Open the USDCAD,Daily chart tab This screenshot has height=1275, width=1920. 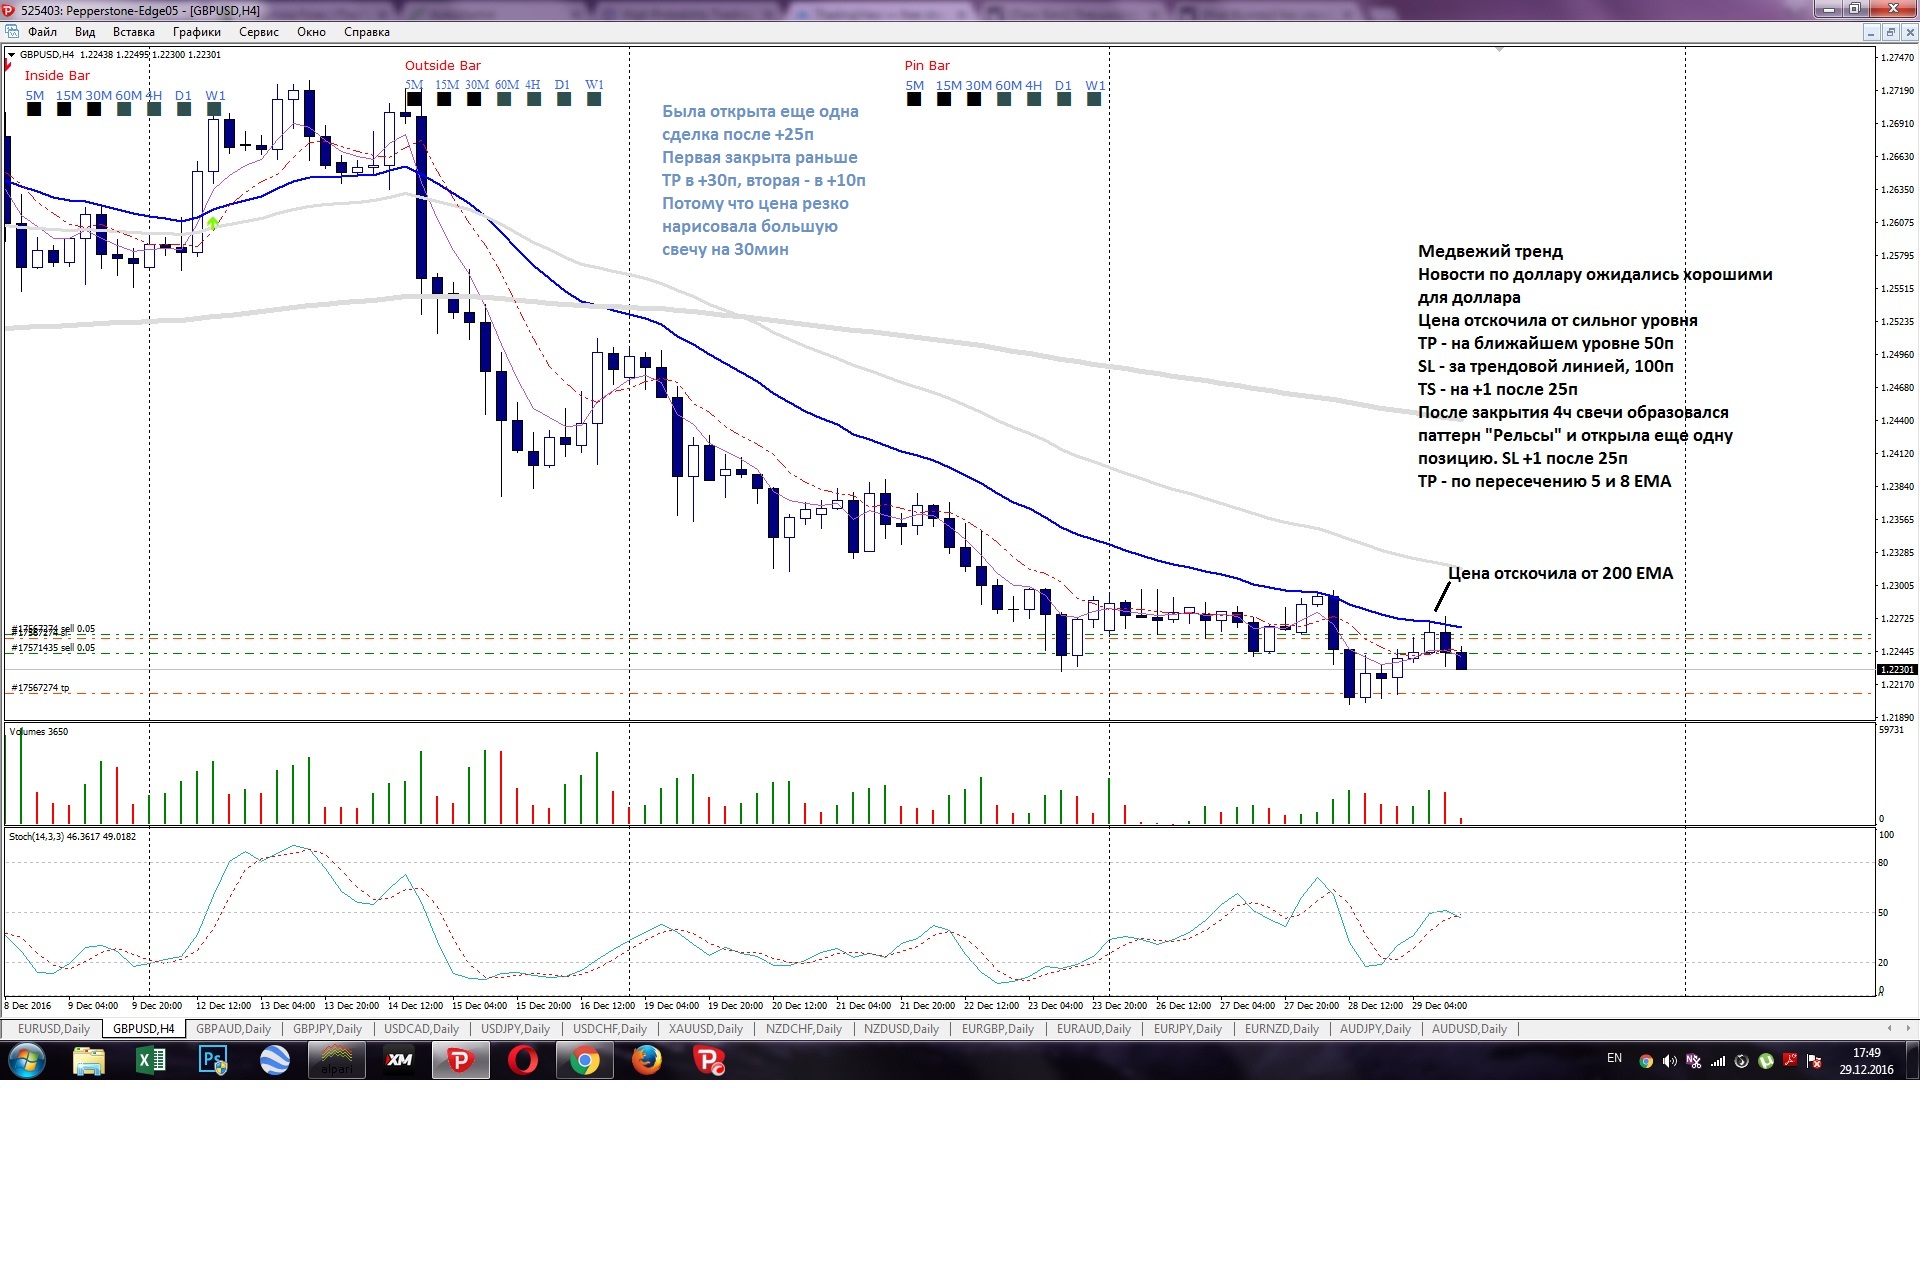(421, 1029)
